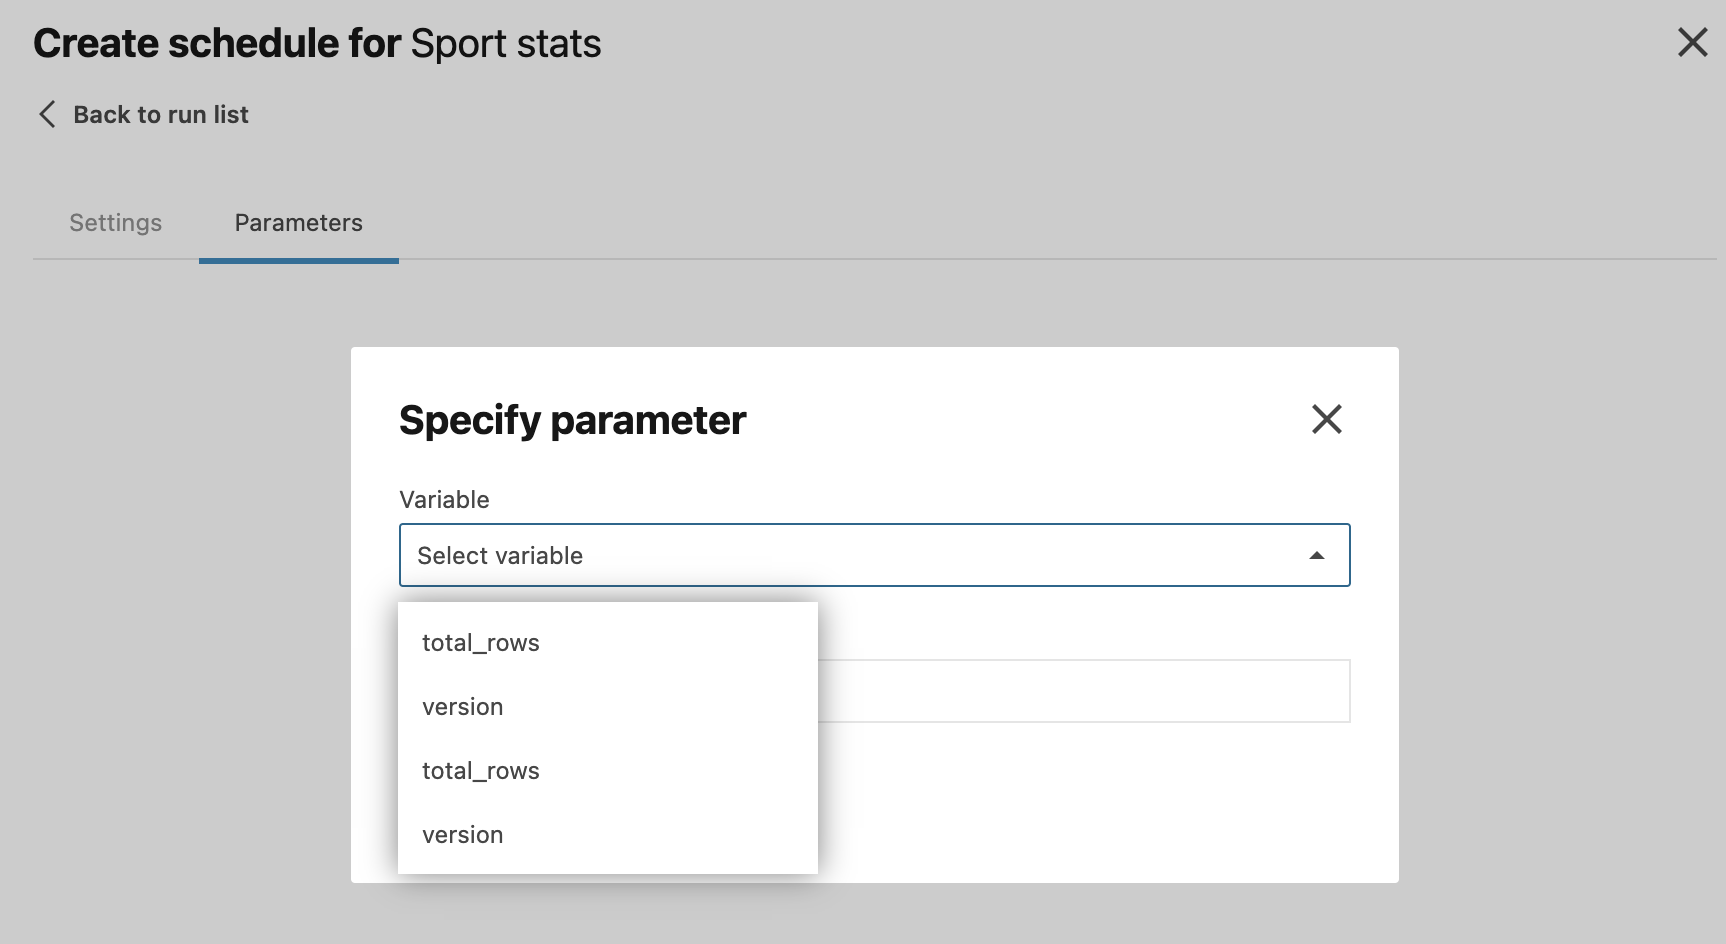Select the second total_rows entry
Viewport: 1726px width, 944px height.
(480, 770)
